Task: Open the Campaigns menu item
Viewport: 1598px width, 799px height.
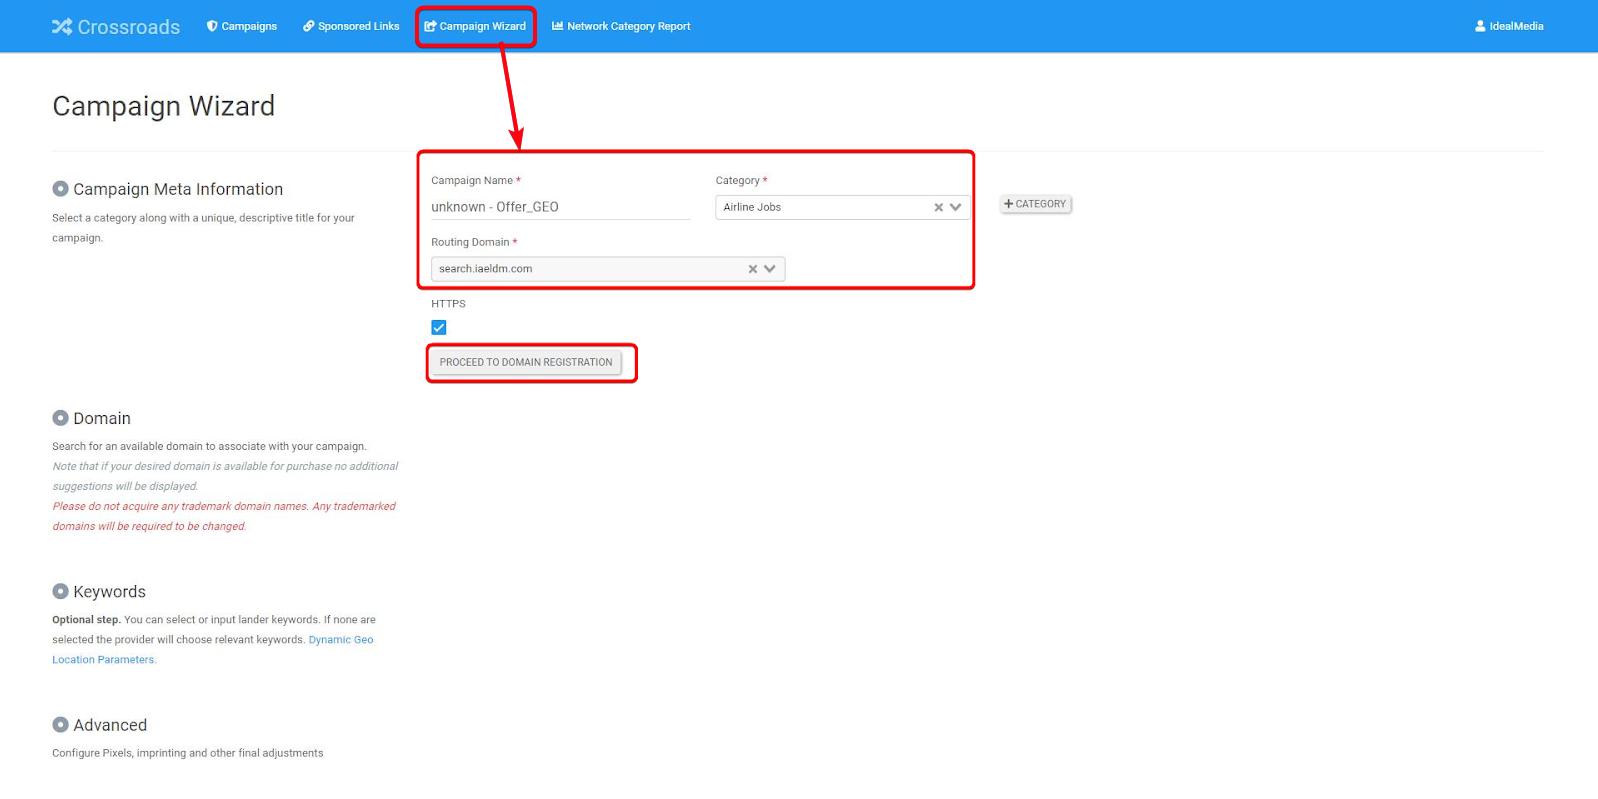Action: point(242,26)
